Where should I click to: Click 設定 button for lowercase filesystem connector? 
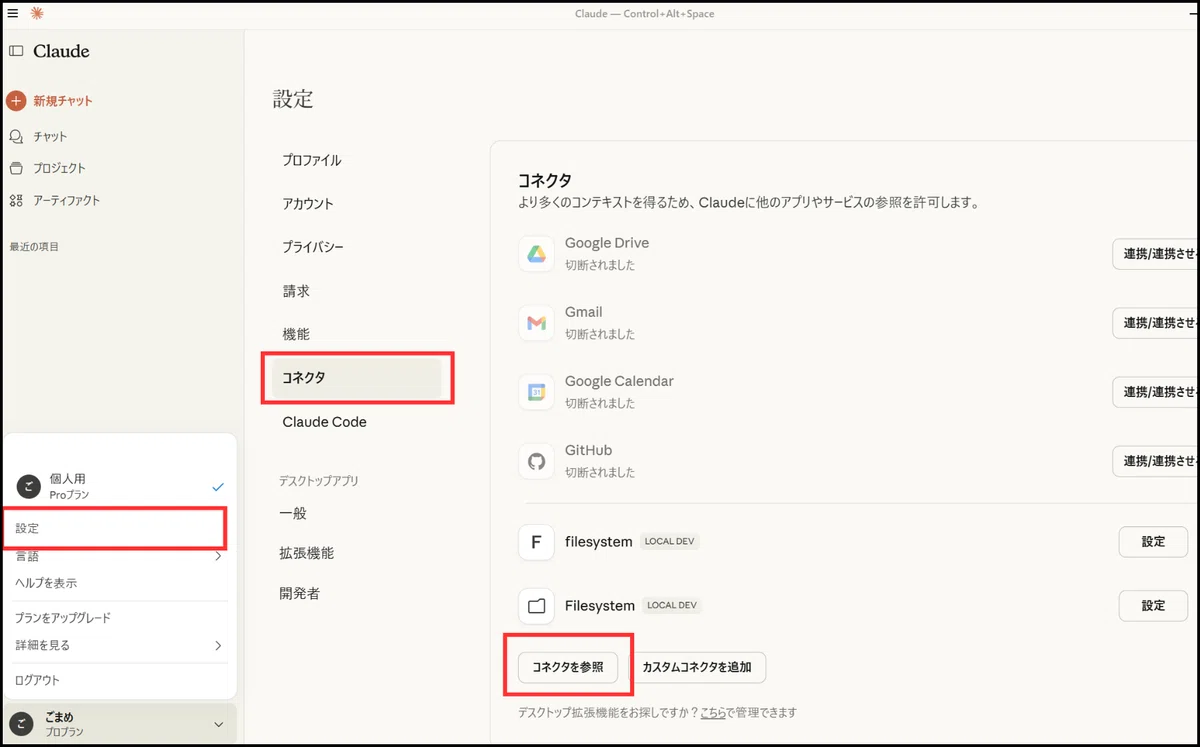pyautogui.click(x=1153, y=542)
